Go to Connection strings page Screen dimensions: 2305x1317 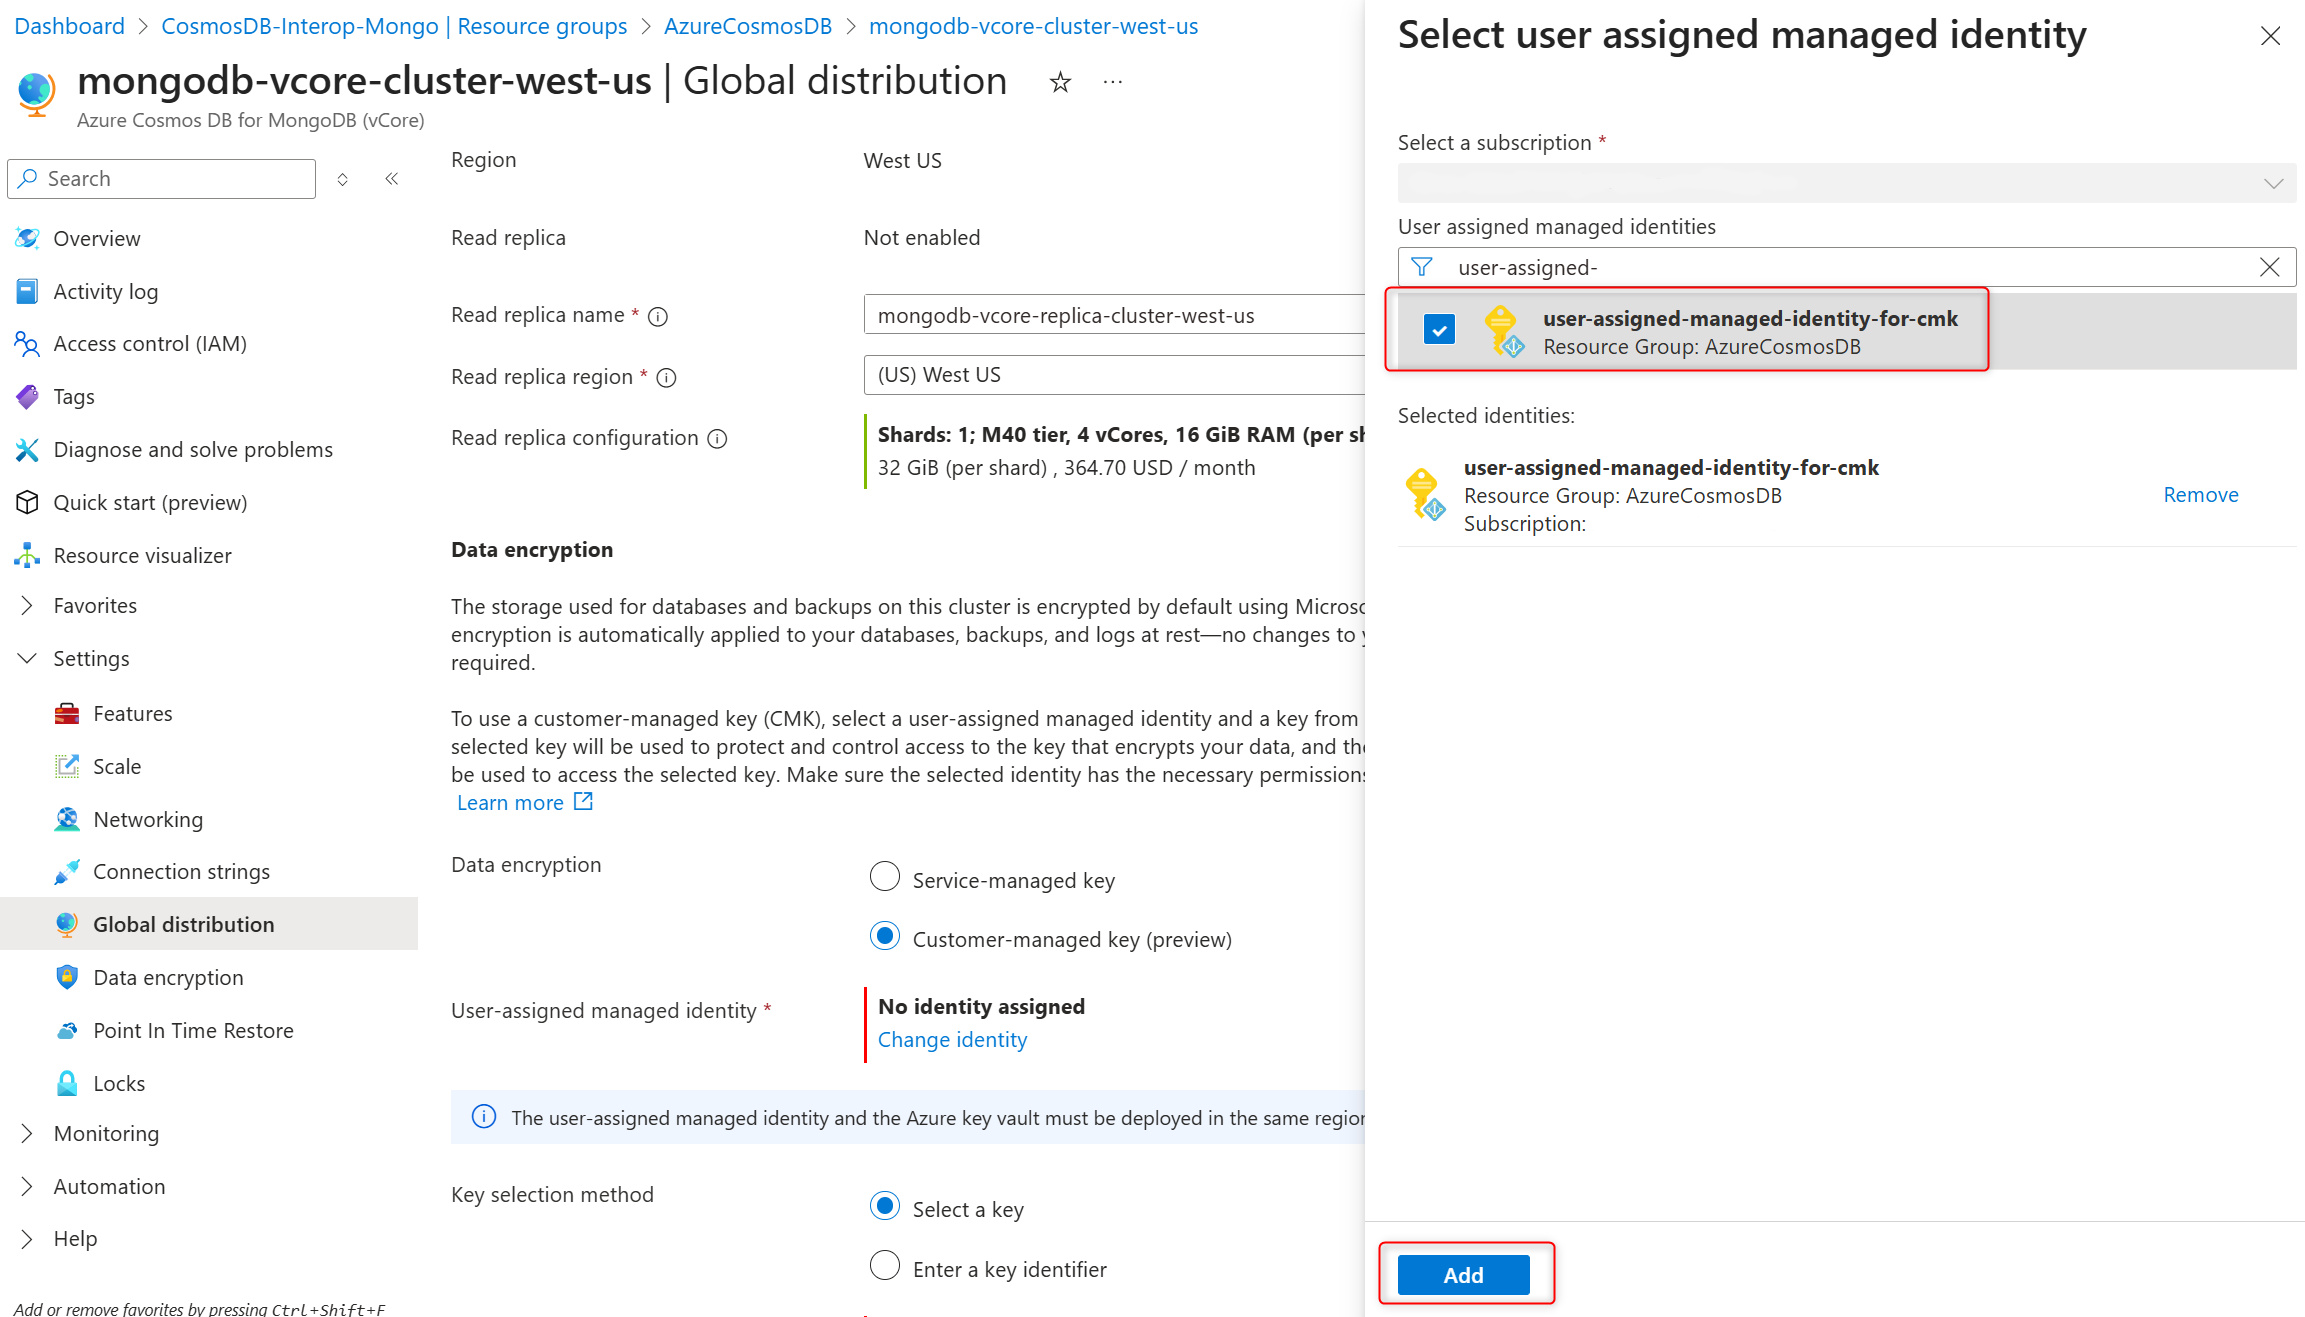pos(181,872)
